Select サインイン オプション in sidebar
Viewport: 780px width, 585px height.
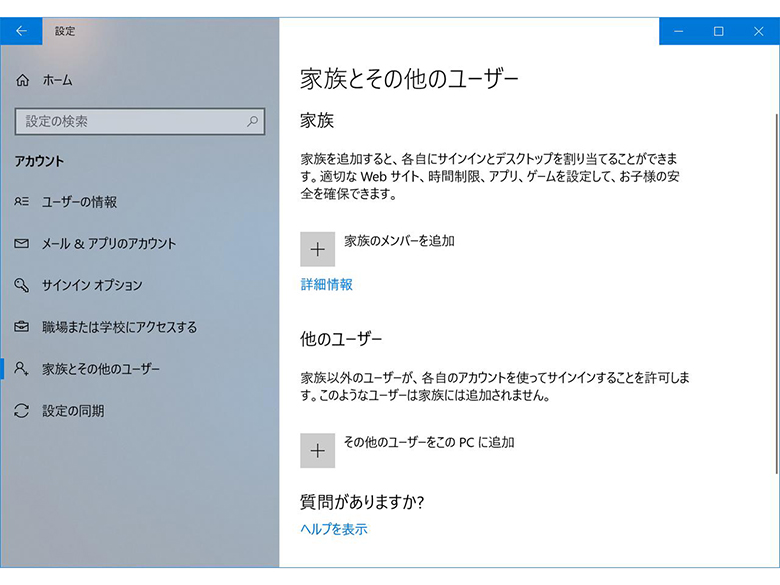point(92,286)
